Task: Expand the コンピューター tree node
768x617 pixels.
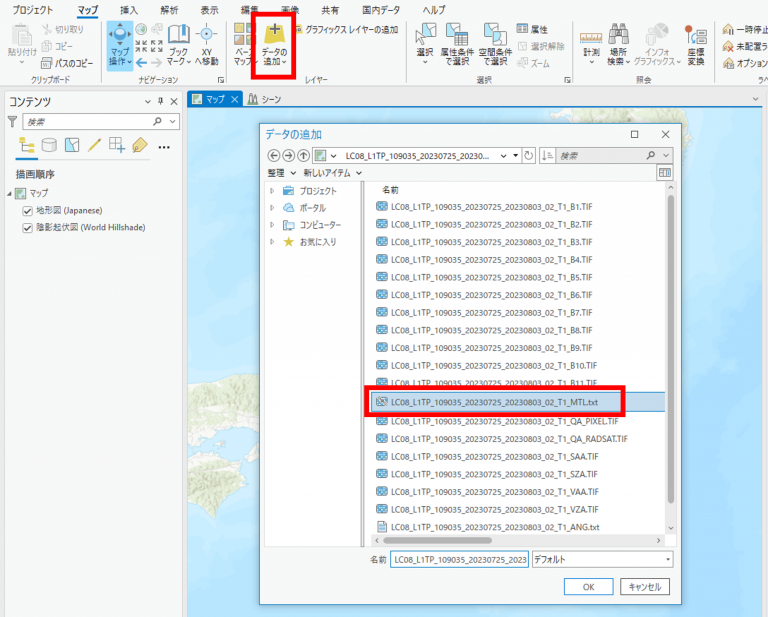Action: [272, 225]
